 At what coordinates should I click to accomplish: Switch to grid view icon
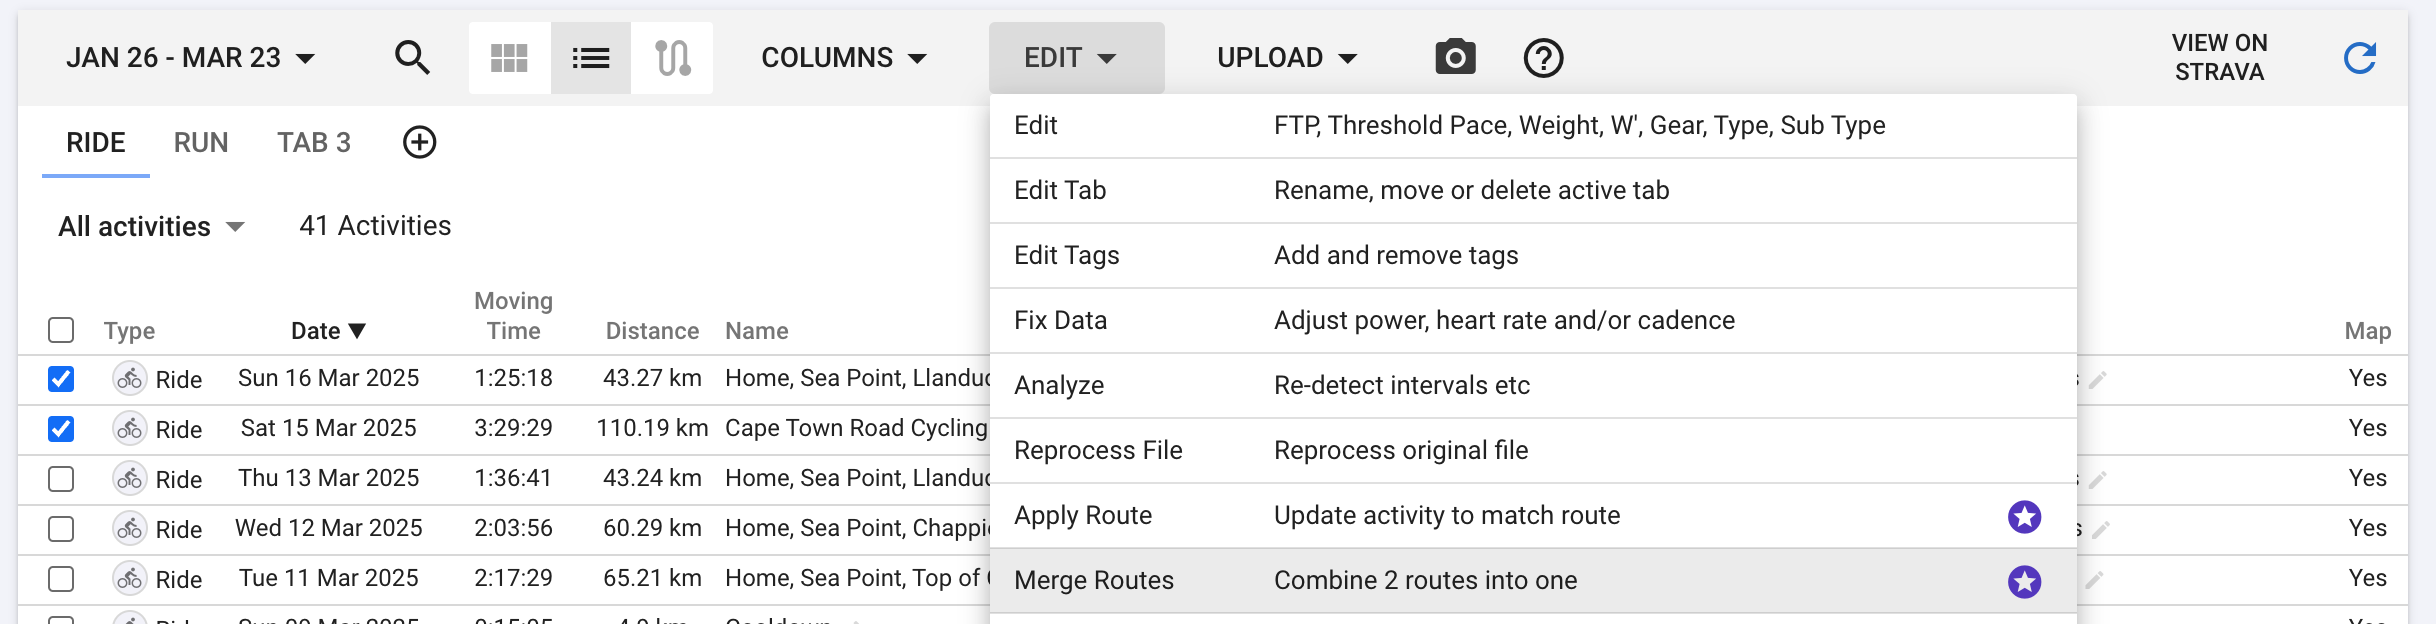509,58
